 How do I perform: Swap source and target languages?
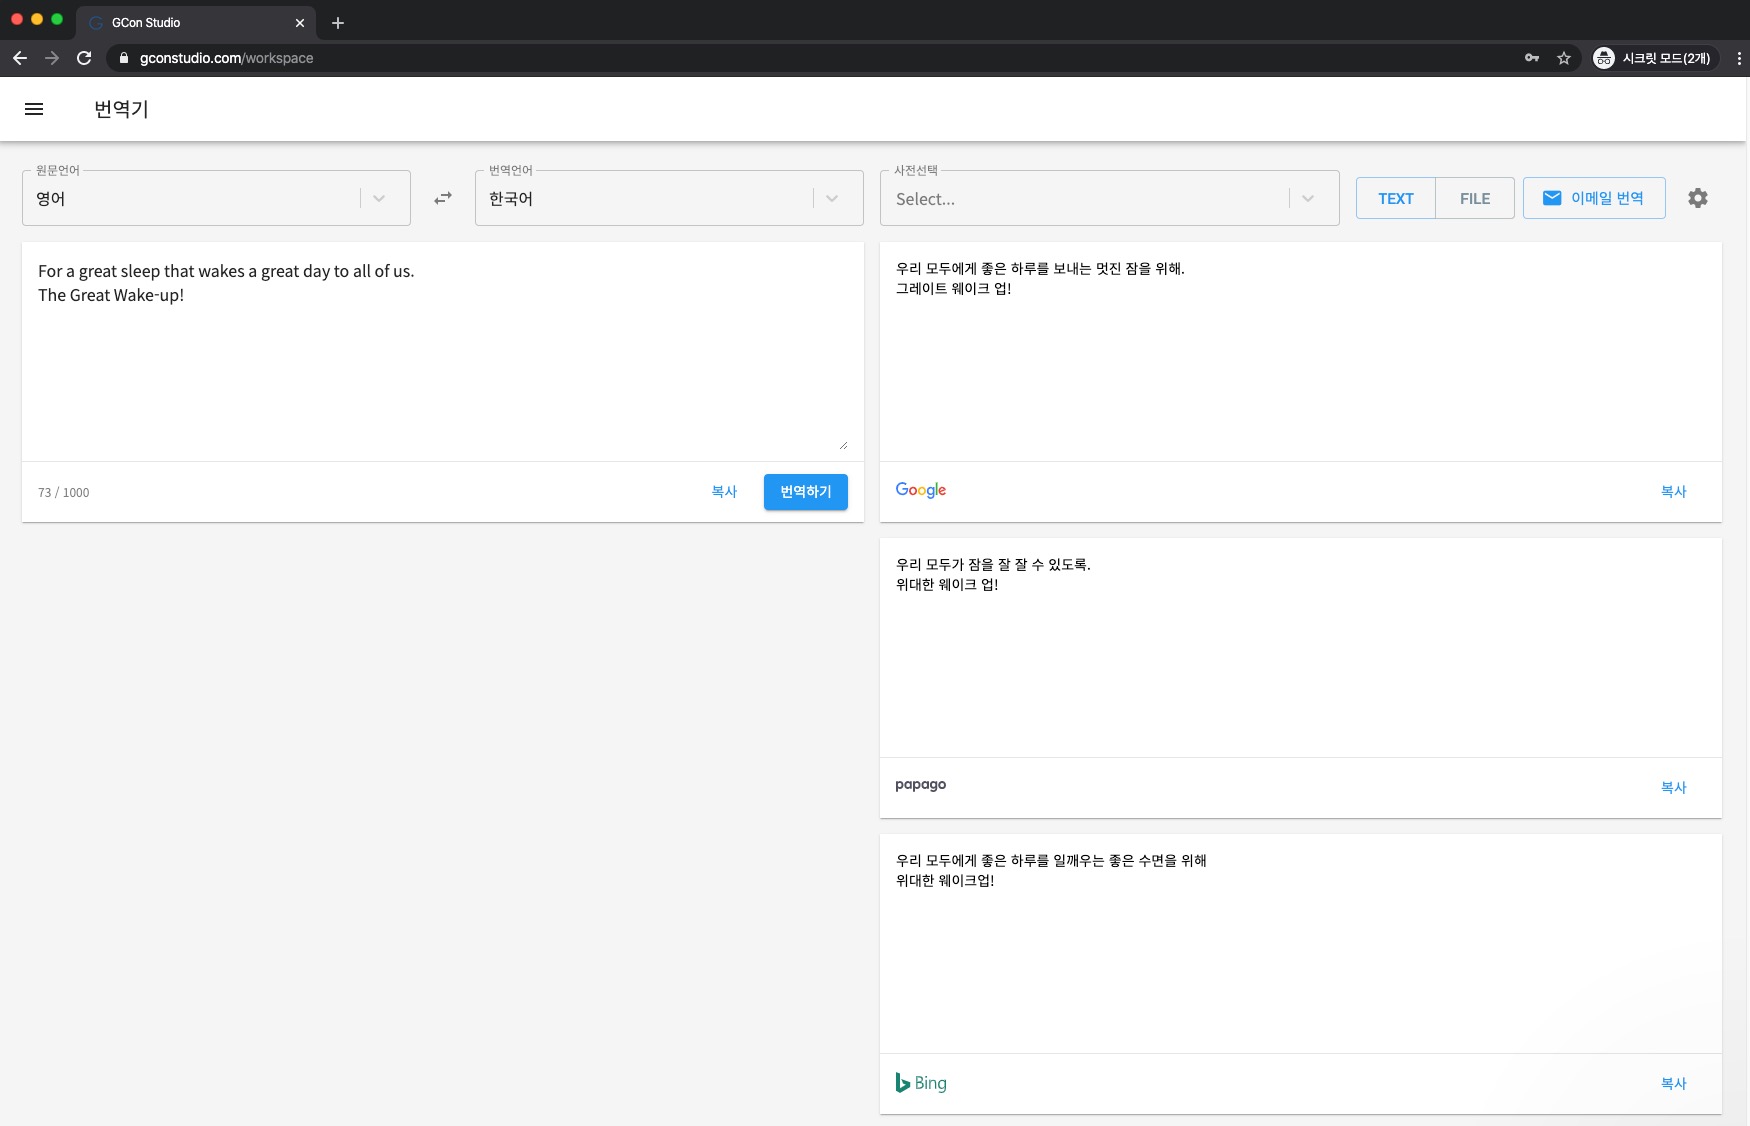pos(443,198)
